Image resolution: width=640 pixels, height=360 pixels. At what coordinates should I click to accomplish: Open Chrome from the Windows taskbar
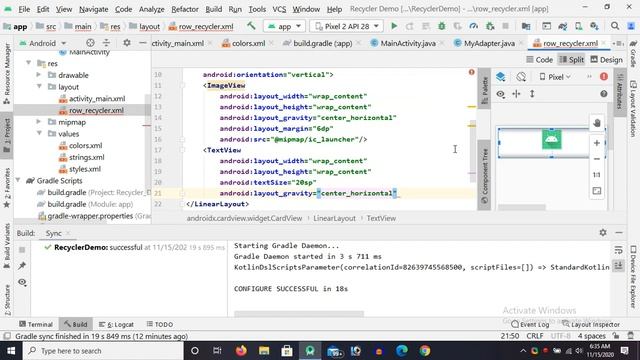click(425, 351)
